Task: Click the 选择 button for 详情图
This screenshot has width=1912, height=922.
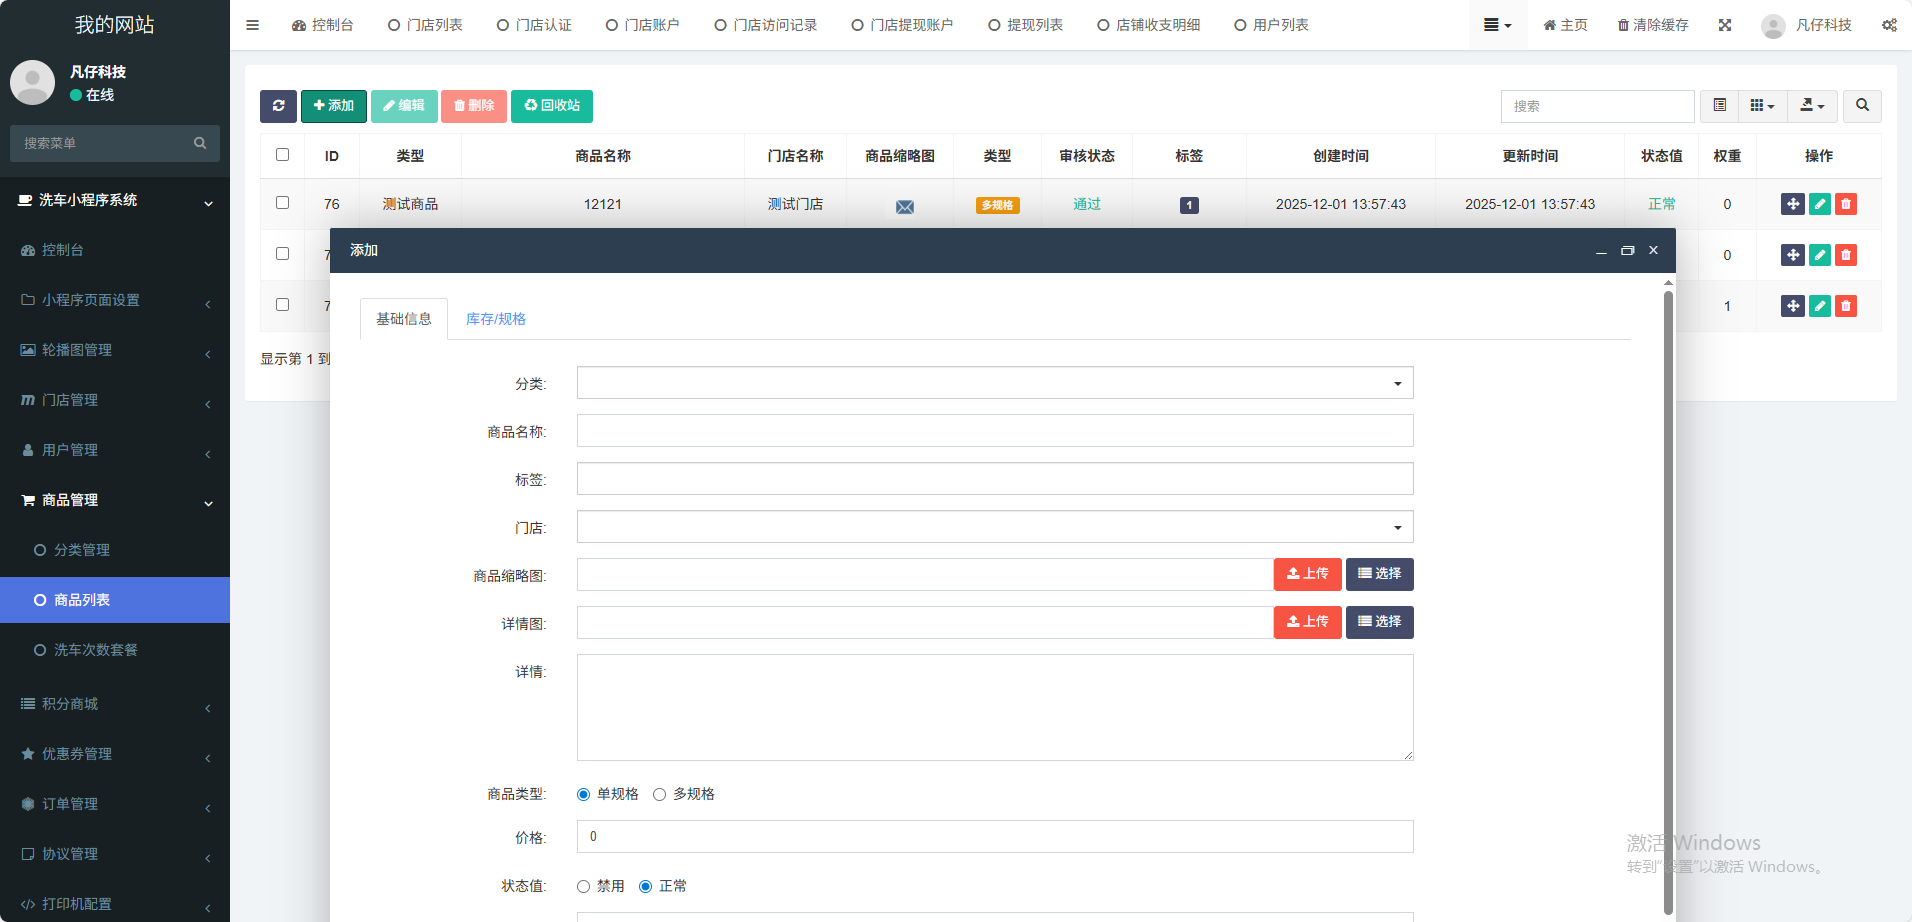Action: tap(1379, 622)
